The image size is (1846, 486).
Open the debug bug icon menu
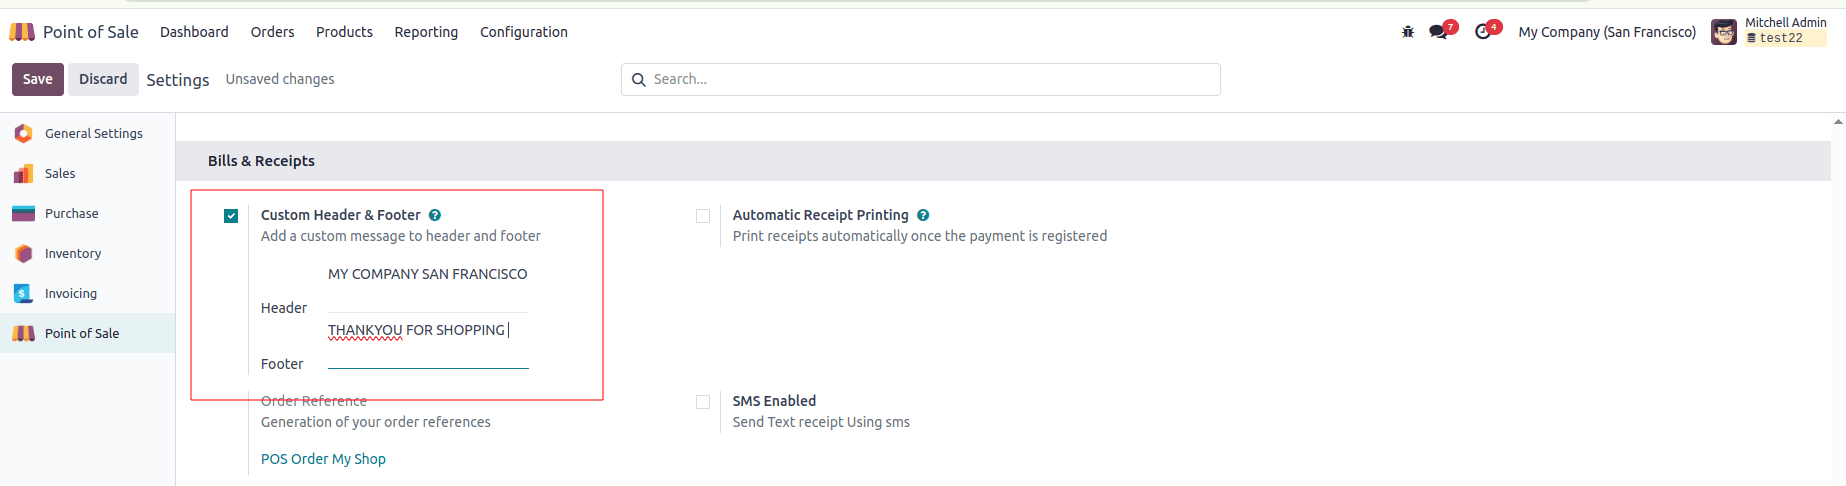tap(1408, 32)
